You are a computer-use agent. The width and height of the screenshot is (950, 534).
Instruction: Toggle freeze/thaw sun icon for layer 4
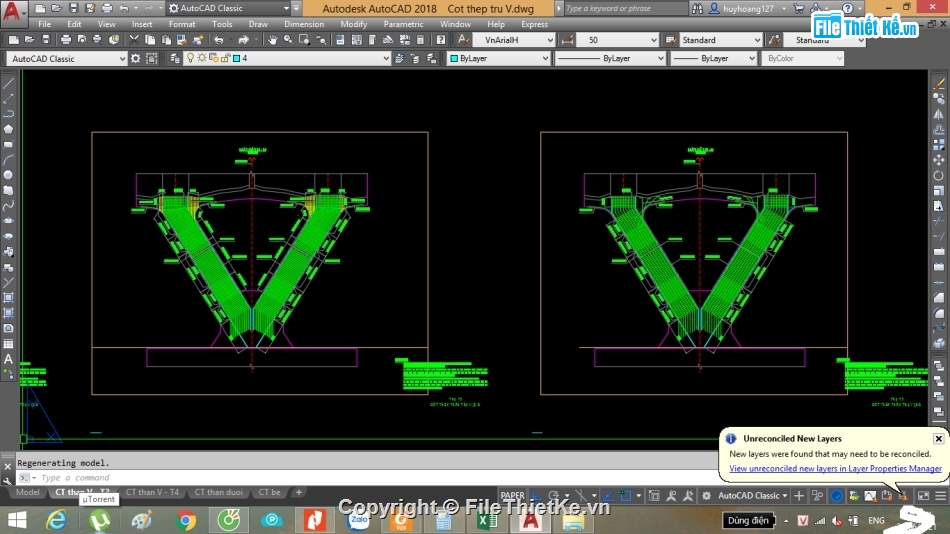tap(202, 58)
